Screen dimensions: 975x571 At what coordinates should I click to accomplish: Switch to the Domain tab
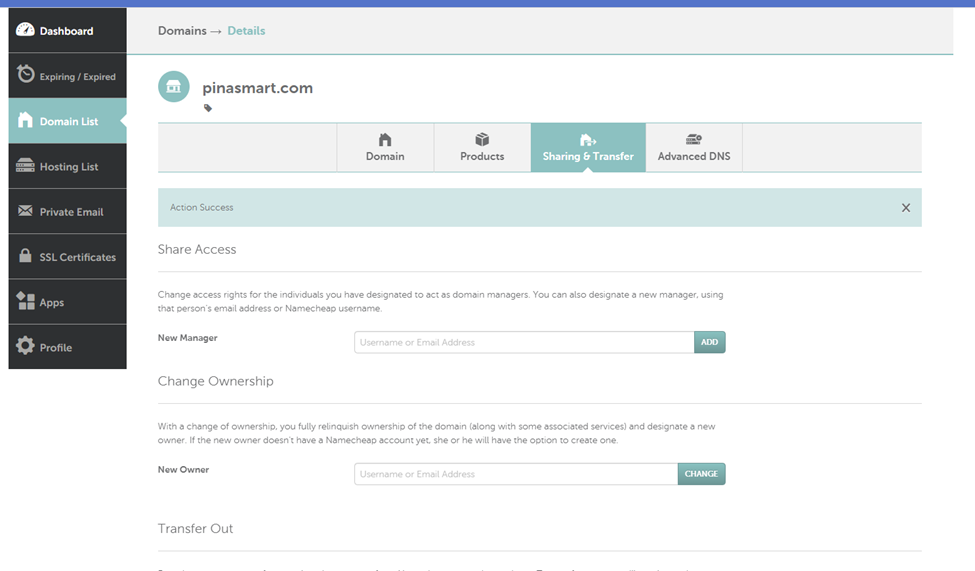pyautogui.click(x=385, y=147)
